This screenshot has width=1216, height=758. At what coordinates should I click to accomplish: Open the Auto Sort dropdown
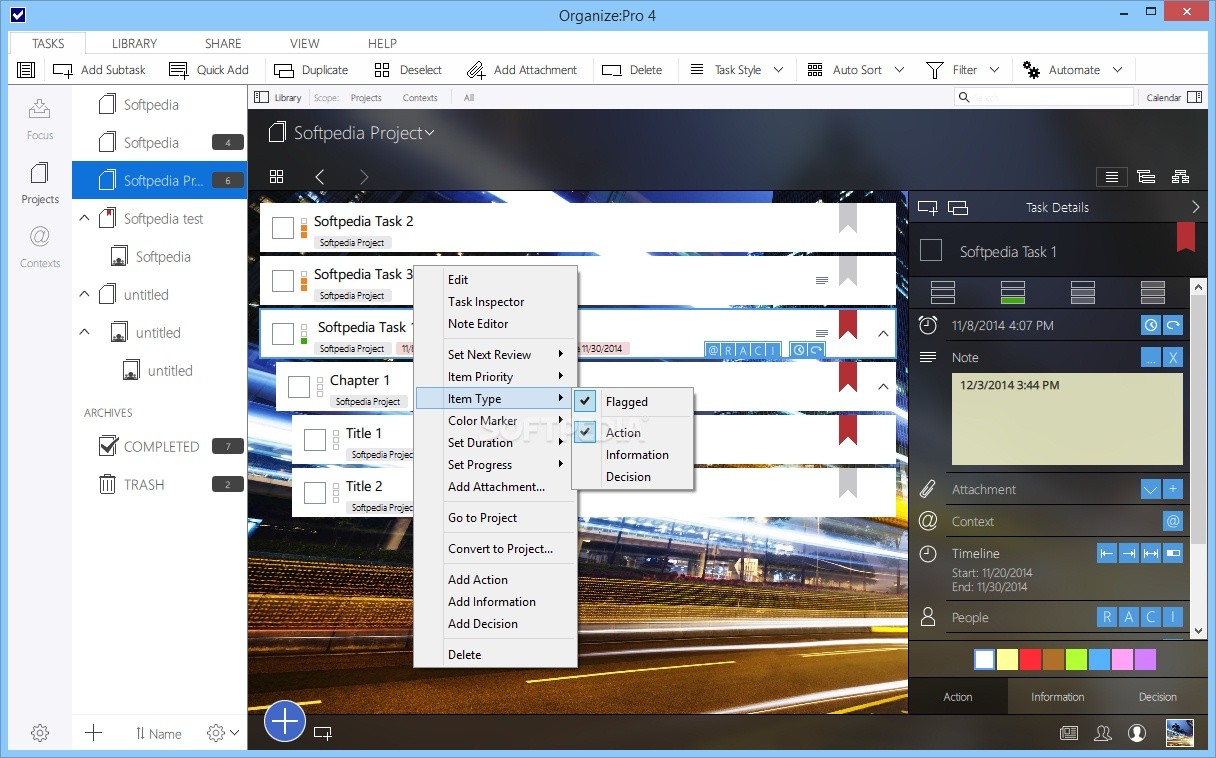[x=855, y=70]
